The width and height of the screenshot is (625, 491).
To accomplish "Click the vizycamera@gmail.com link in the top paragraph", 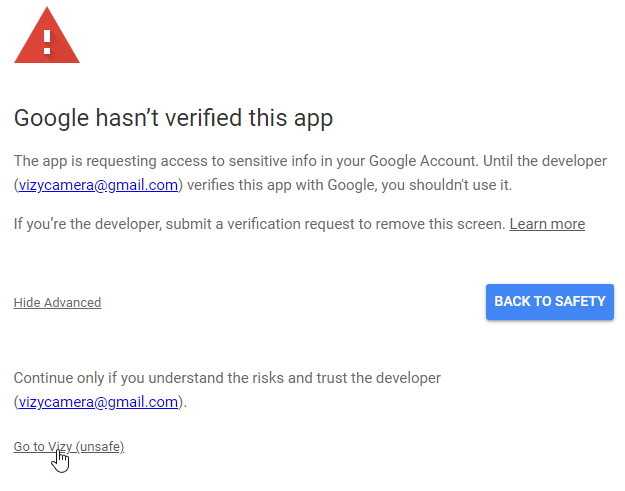I will [98, 185].
